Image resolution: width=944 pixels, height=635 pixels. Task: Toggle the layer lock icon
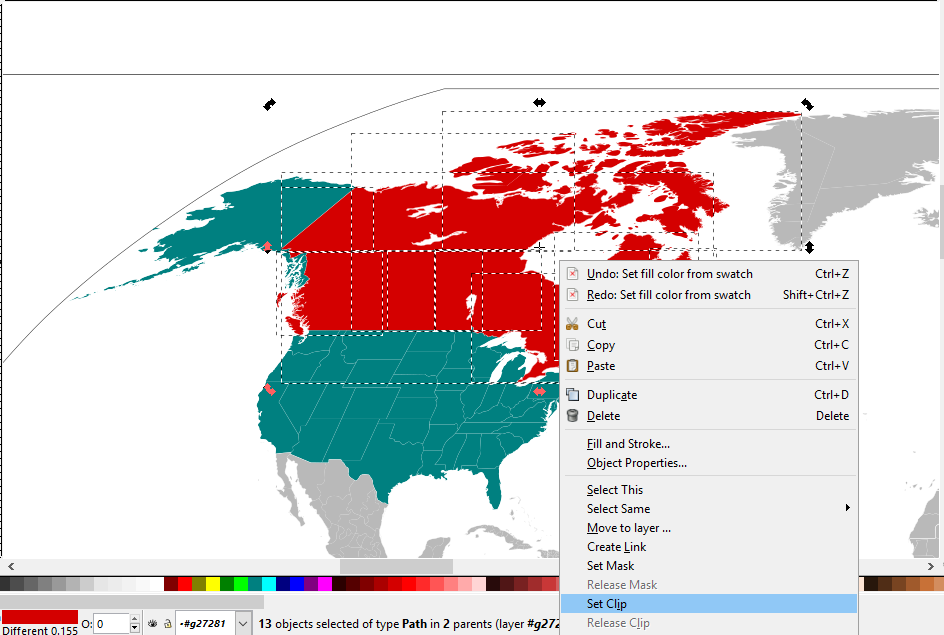pyautogui.click(x=166, y=623)
